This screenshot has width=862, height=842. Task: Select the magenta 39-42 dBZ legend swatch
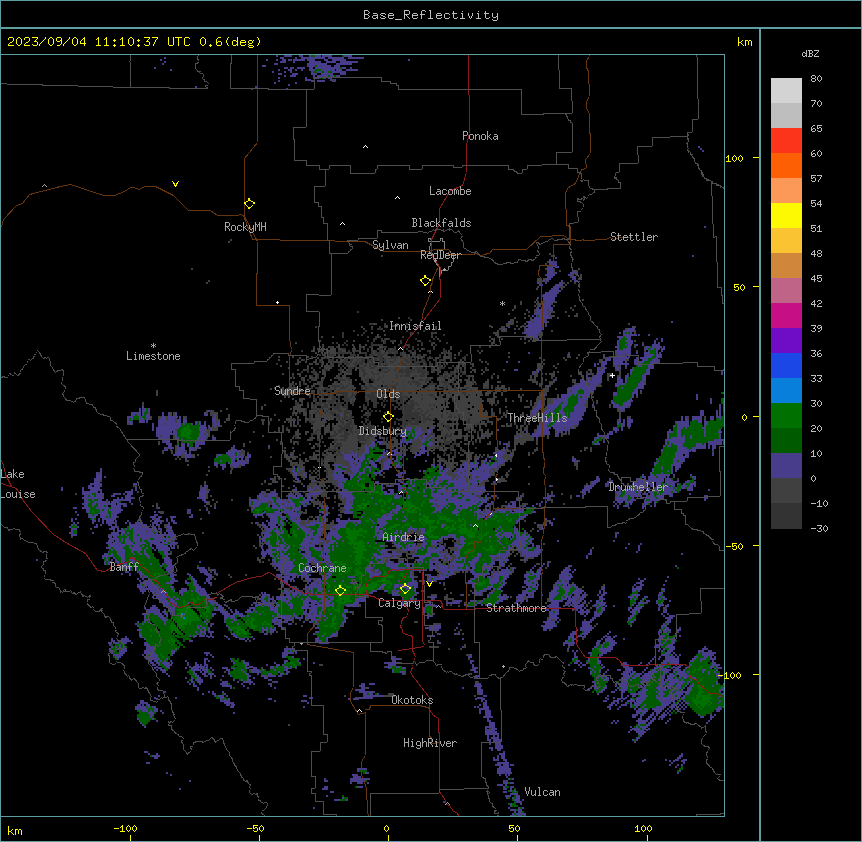click(x=786, y=315)
